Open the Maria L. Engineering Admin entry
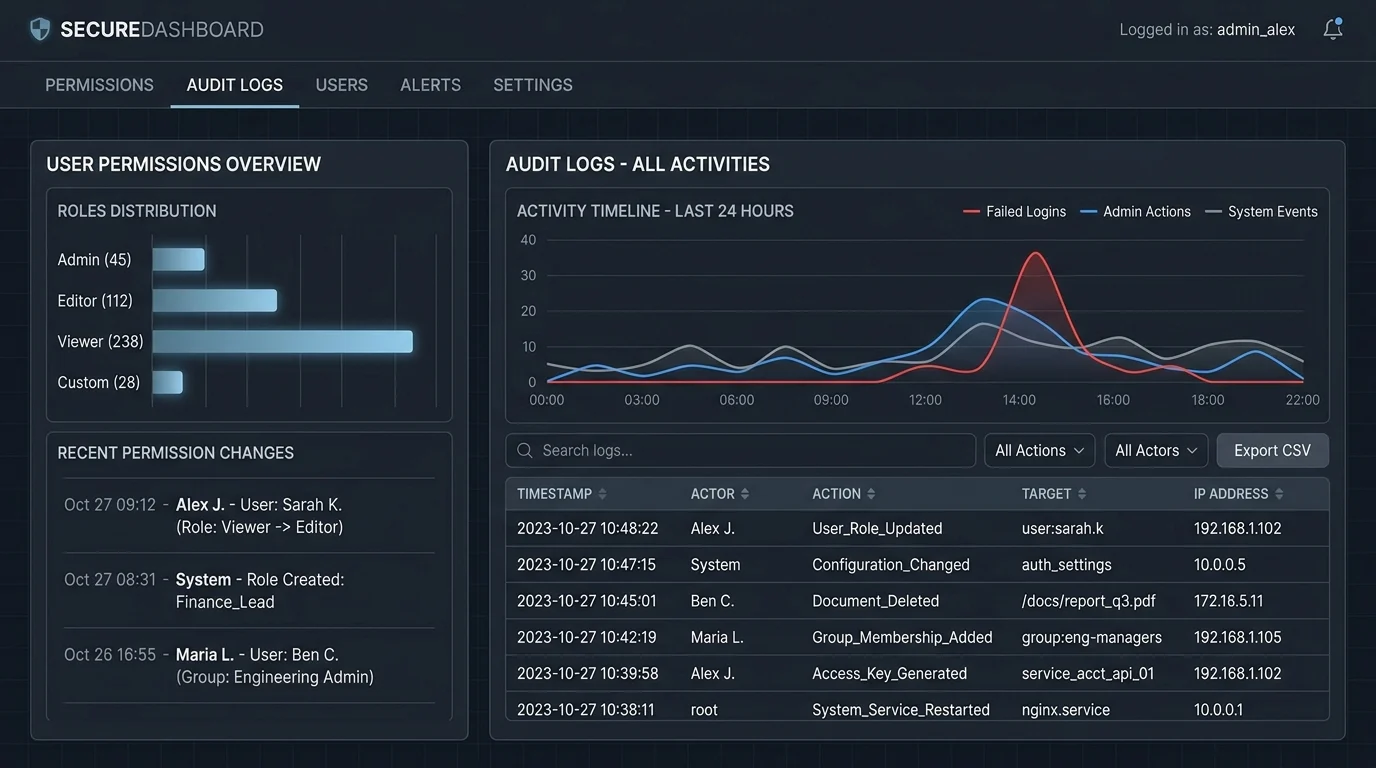 pyautogui.click(x=250, y=666)
